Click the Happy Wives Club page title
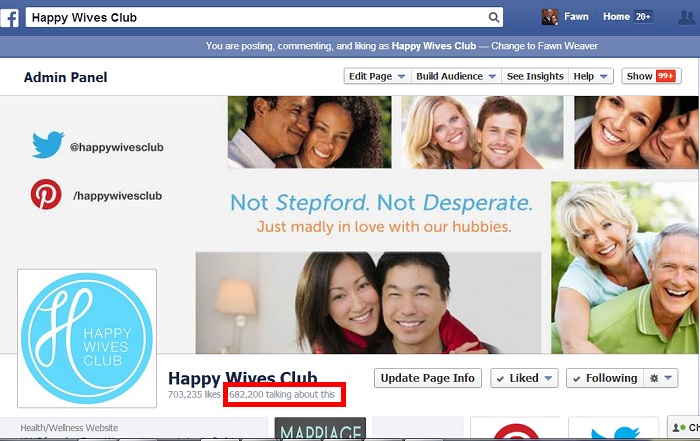Viewport: 700px width, 441px height. click(242, 378)
